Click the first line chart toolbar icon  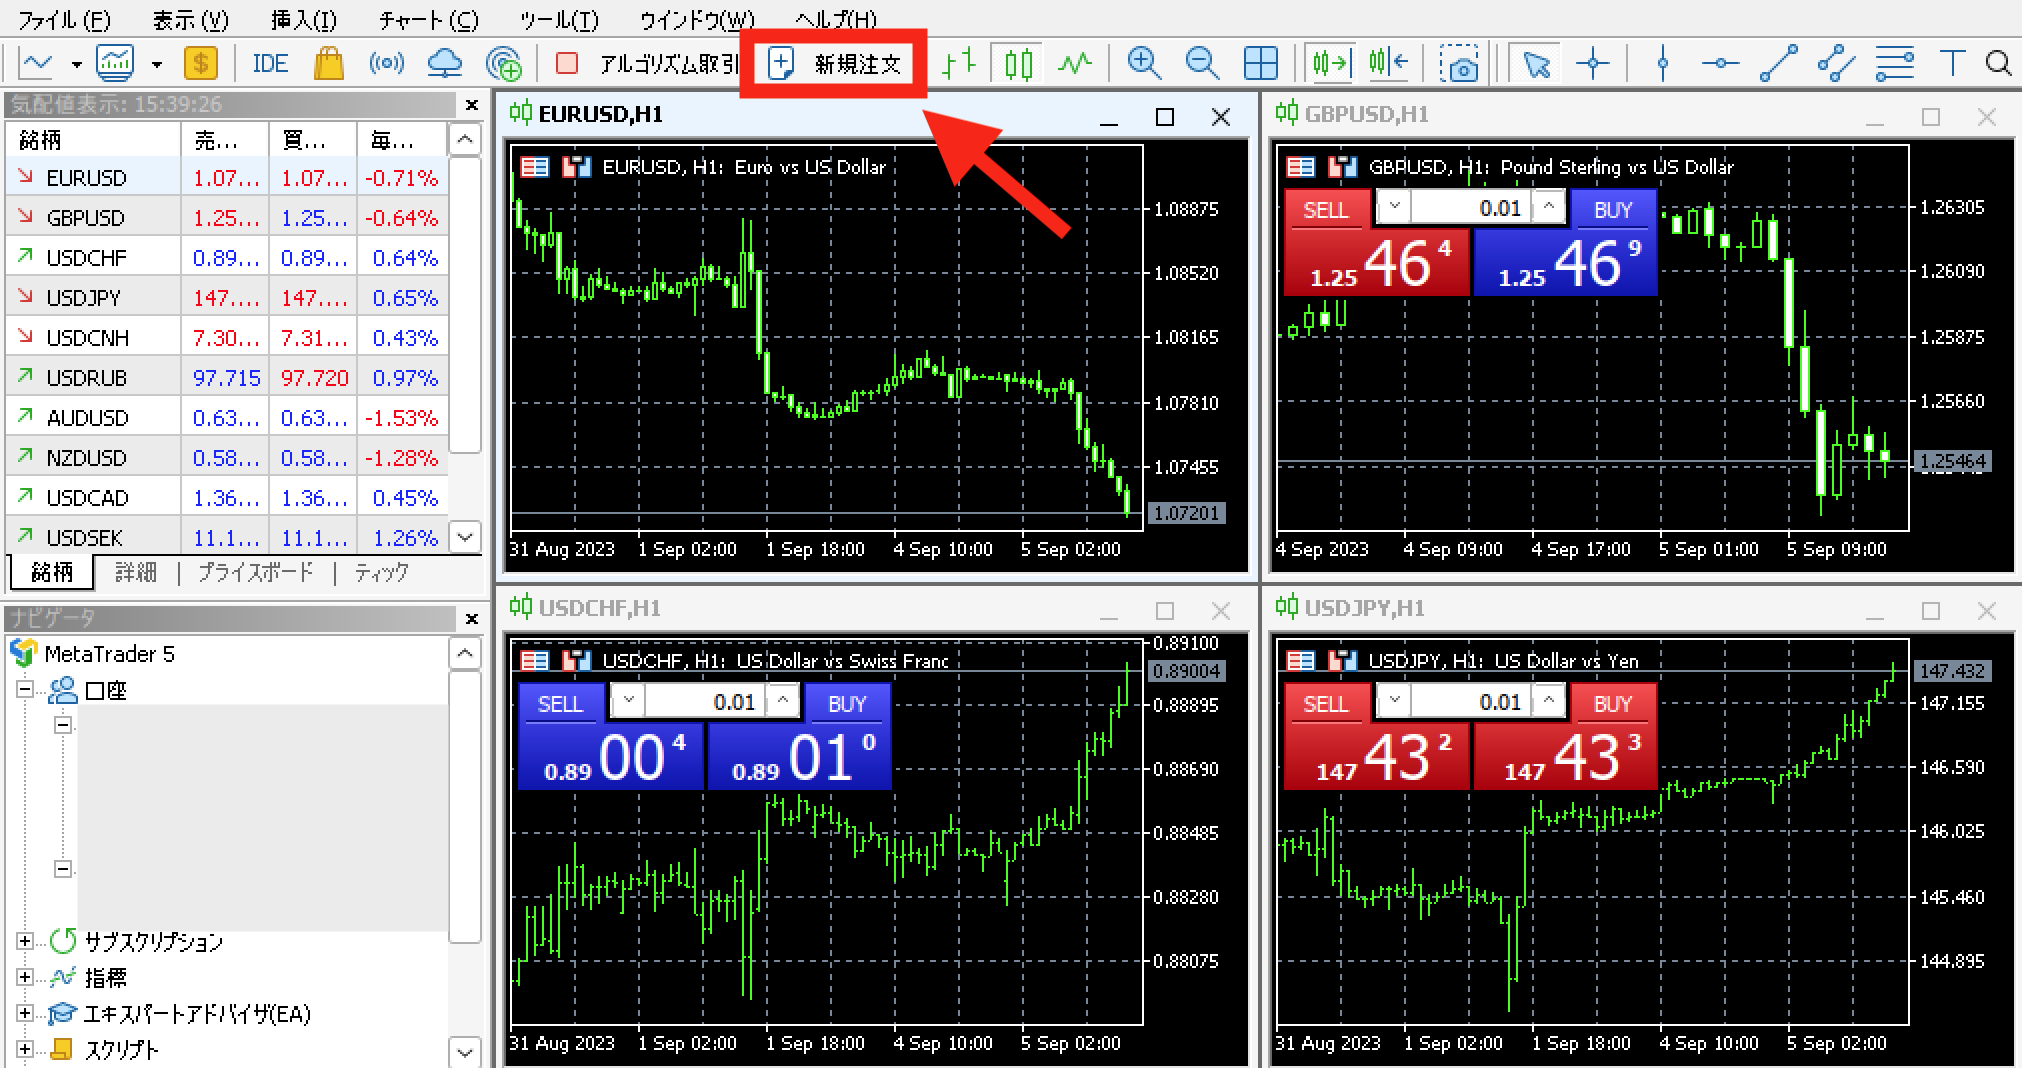pos(37,64)
